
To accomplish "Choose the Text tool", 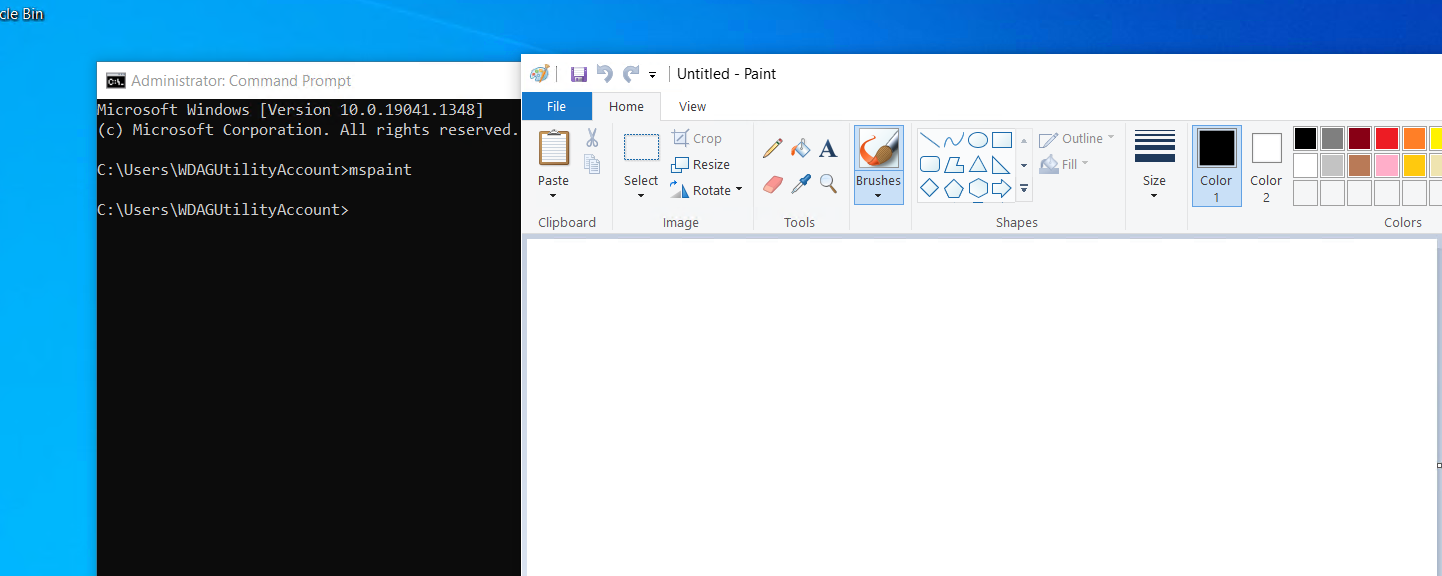I will 828,149.
